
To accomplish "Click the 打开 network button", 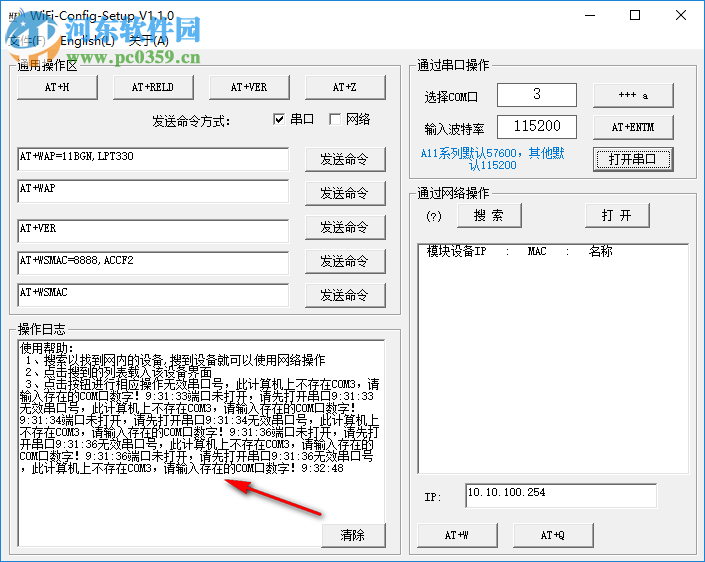I will (x=617, y=215).
